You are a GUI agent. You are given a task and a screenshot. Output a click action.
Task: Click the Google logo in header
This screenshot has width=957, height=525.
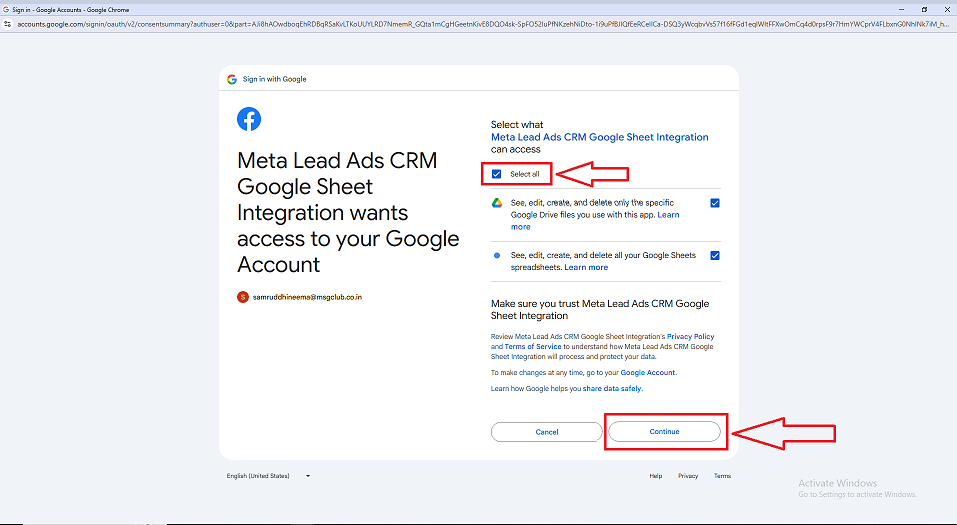pyautogui.click(x=232, y=79)
